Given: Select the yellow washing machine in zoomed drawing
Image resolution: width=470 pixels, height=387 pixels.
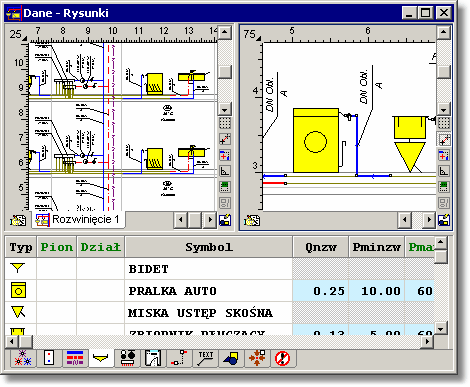Looking at the screenshot, I should (x=316, y=140).
